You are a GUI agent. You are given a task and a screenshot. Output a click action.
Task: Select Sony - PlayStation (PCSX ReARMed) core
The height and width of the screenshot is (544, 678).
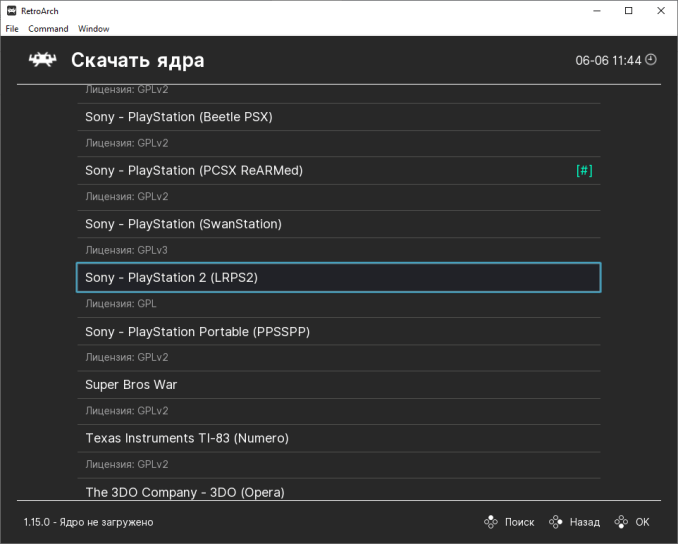point(339,170)
